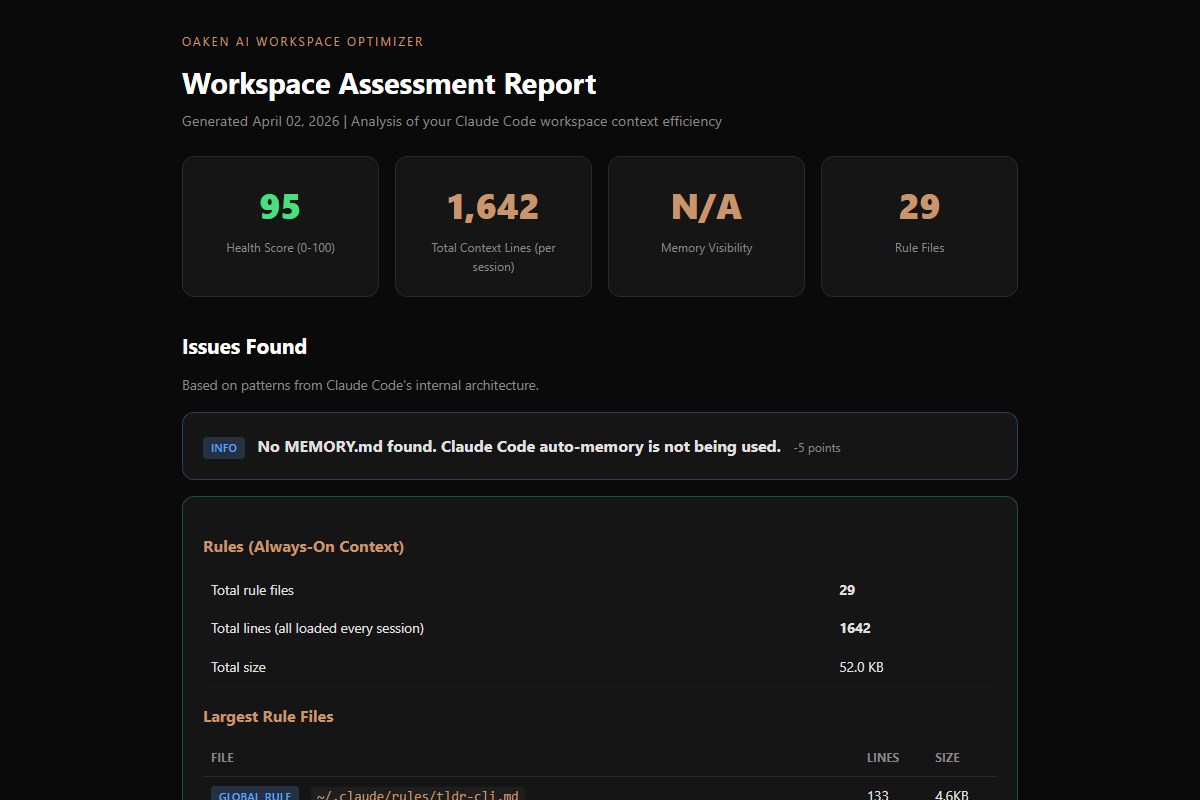Screen dimensions: 1200x800
Task: Click the OAKEN AI WORKSPACE OPTIMIZER header label
Action: click(302, 41)
